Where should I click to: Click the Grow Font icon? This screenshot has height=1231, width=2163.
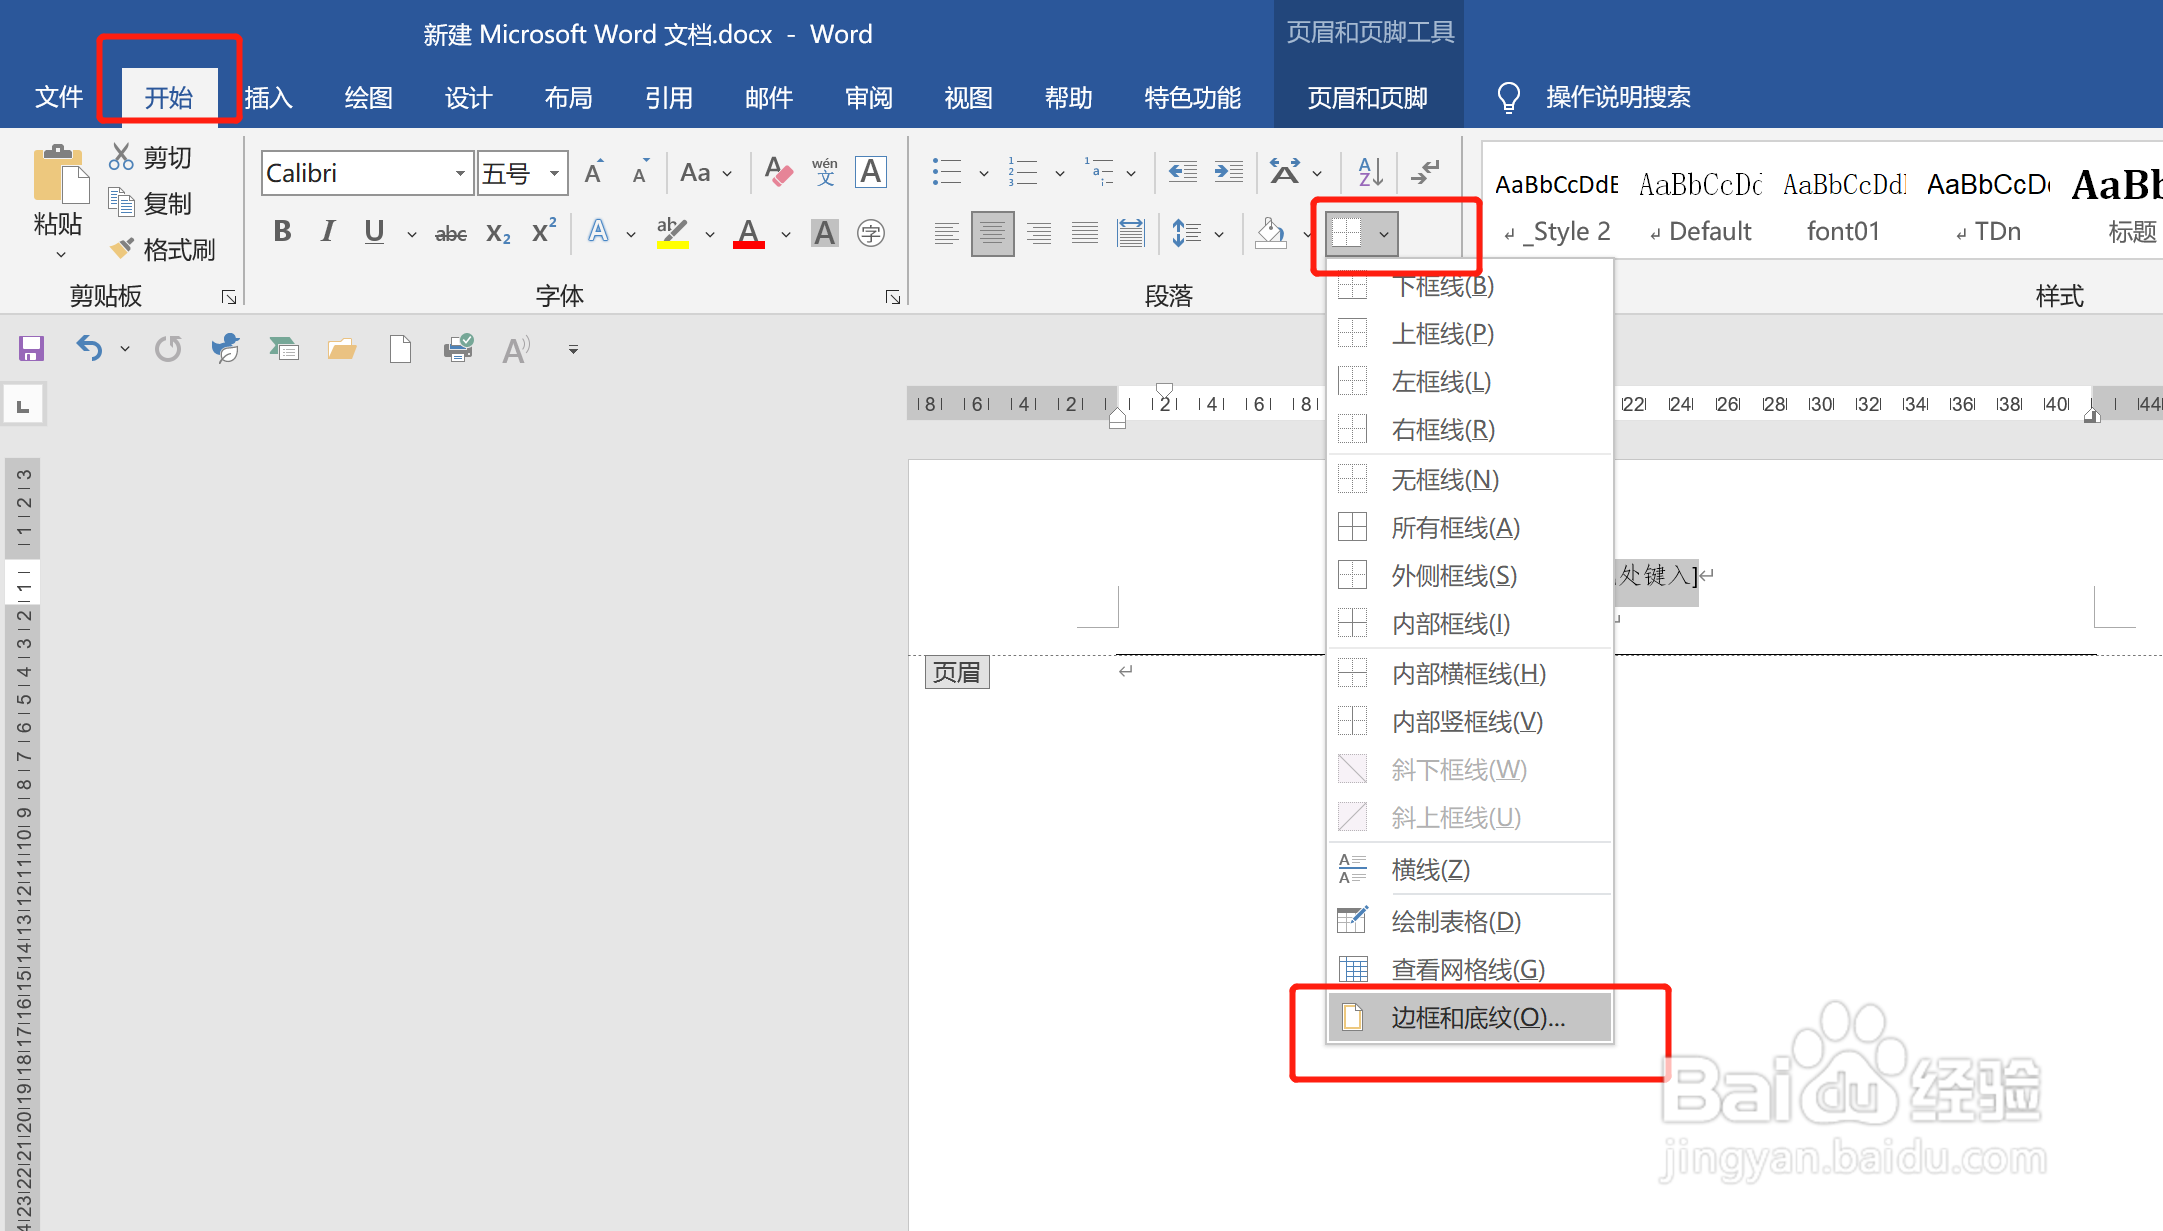pos(594,172)
